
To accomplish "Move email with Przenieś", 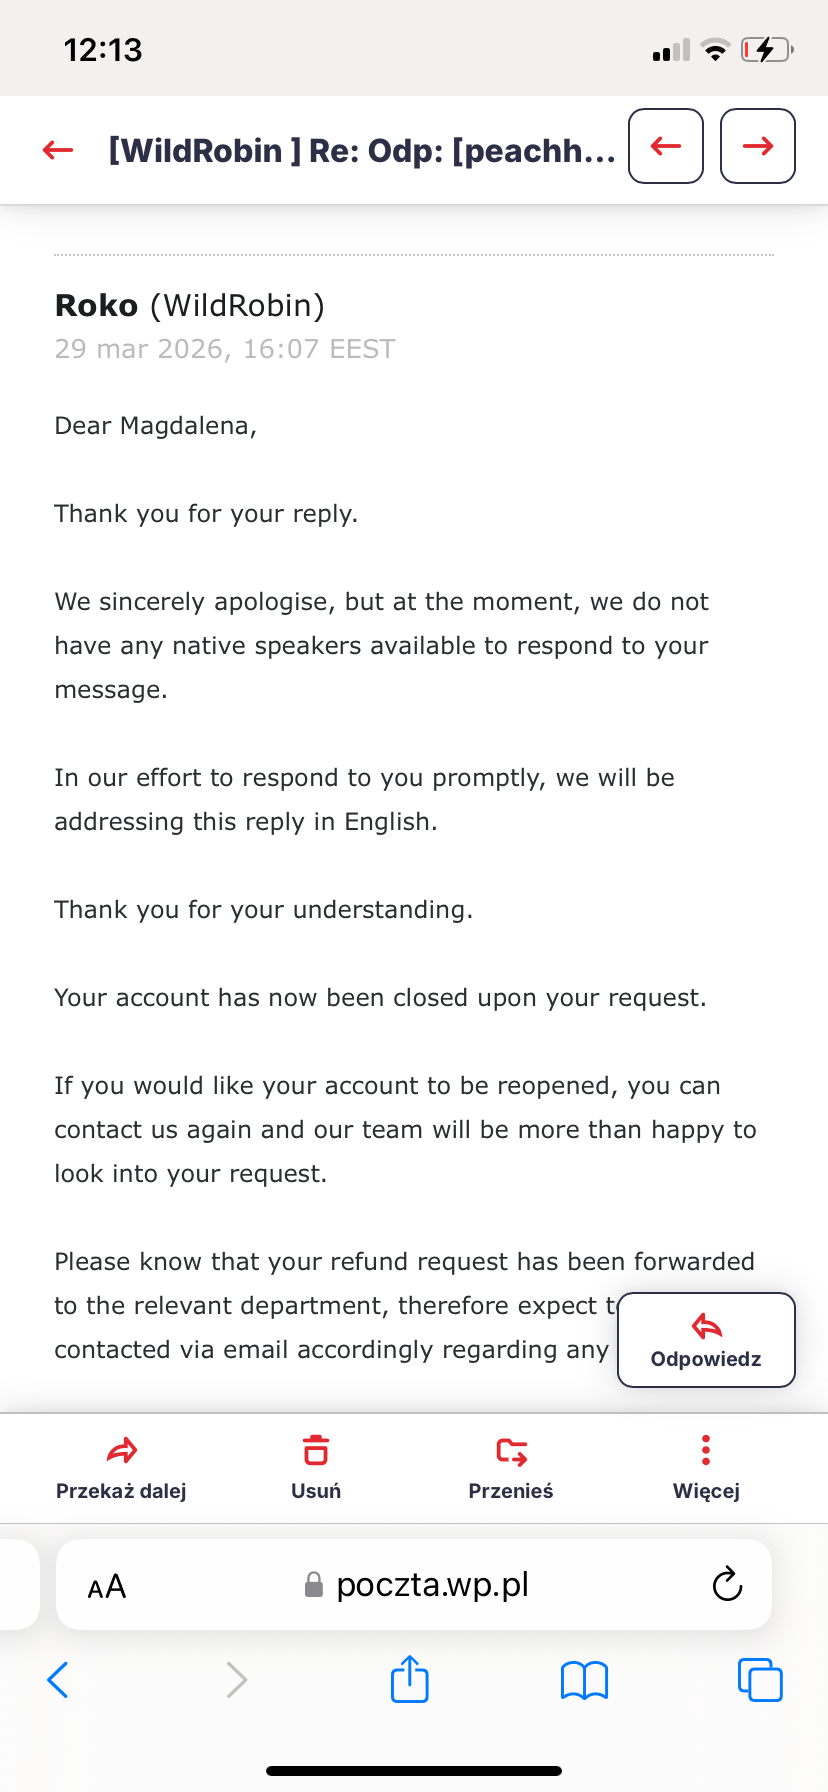I will (511, 1466).
